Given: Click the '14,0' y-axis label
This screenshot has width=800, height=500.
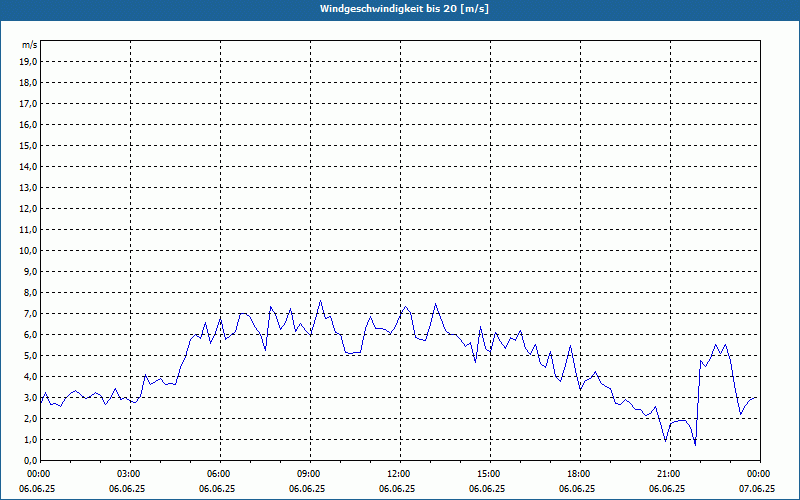Looking at the screenshot, I should [28, 166].
